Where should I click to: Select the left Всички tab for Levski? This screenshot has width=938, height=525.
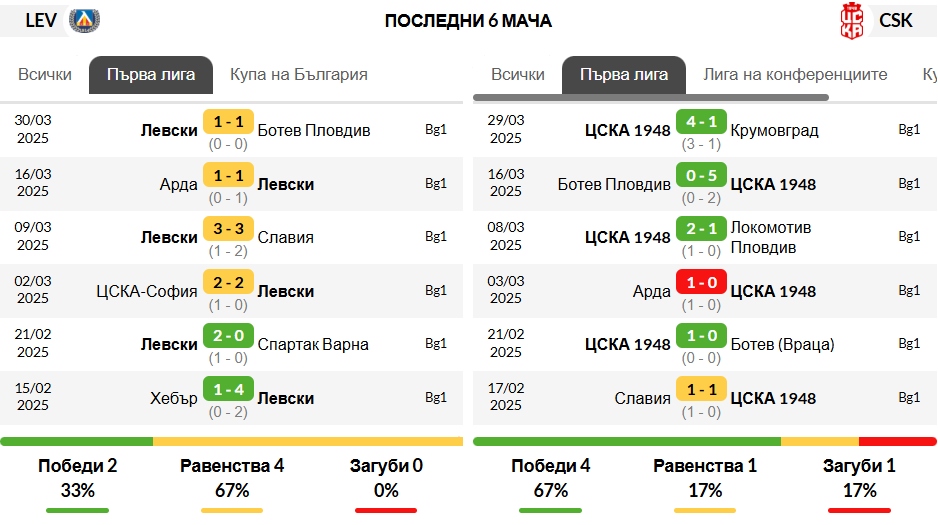pyautogui.click(x=45, y=75)
